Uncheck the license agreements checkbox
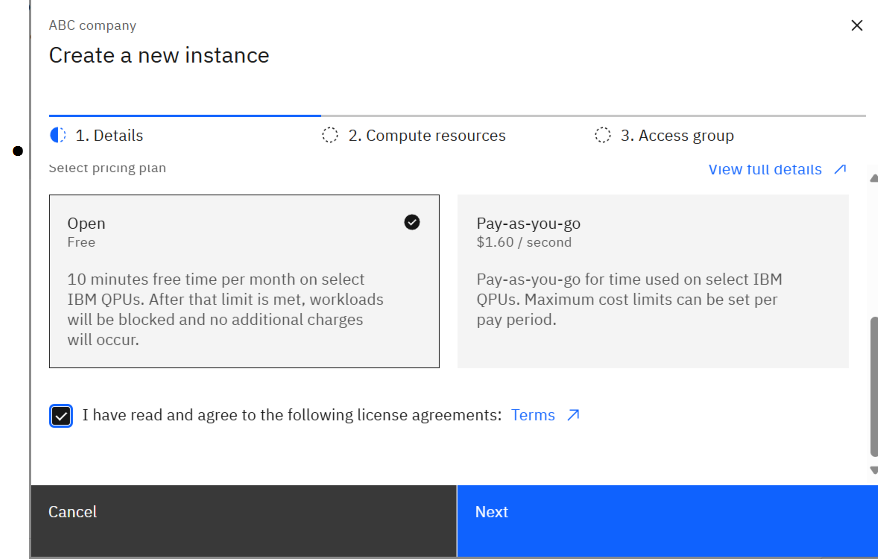The height and width of the screenshot is (559, 894). [61, 416]
